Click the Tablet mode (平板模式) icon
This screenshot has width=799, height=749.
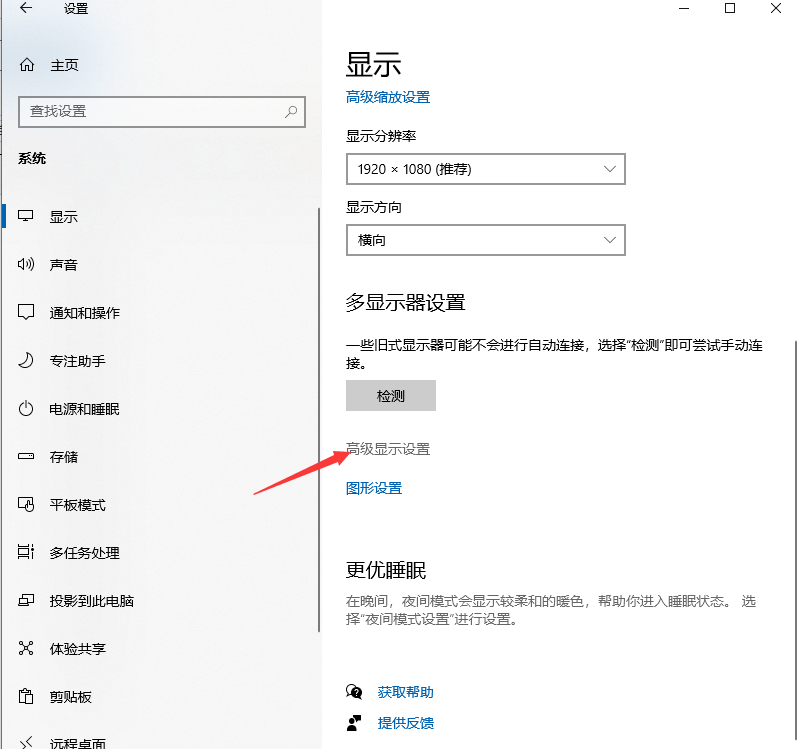pos(27,505)
